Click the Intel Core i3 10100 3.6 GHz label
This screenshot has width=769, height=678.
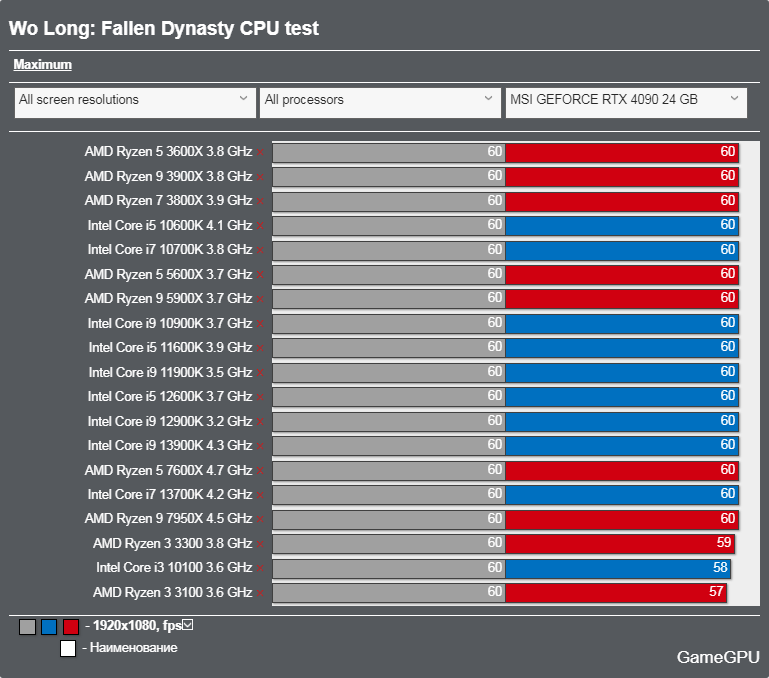[174, 568]
